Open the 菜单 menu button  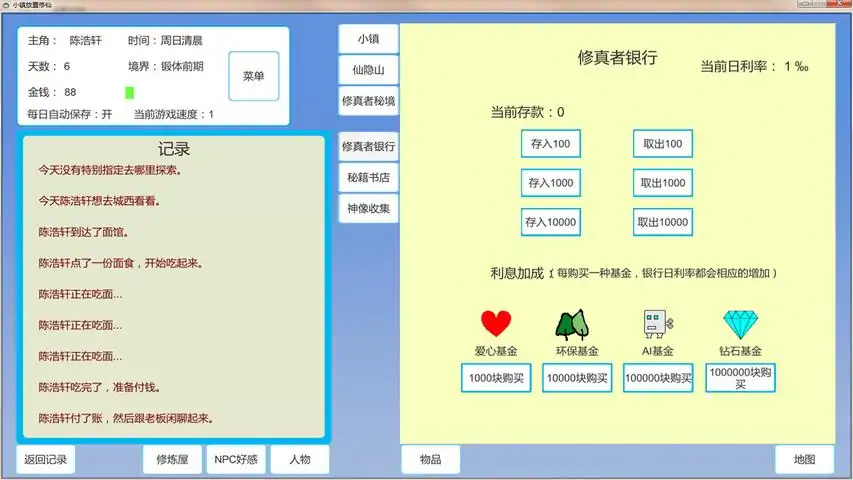coord(254,77)
